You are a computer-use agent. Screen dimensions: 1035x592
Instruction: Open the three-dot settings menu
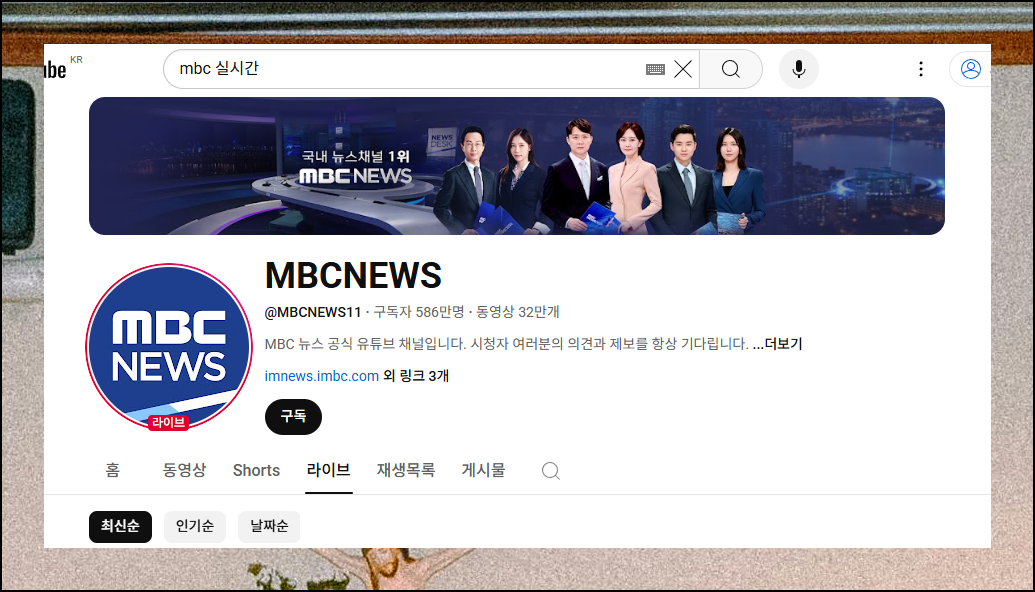pyautogui.click(x=921, y=69)
